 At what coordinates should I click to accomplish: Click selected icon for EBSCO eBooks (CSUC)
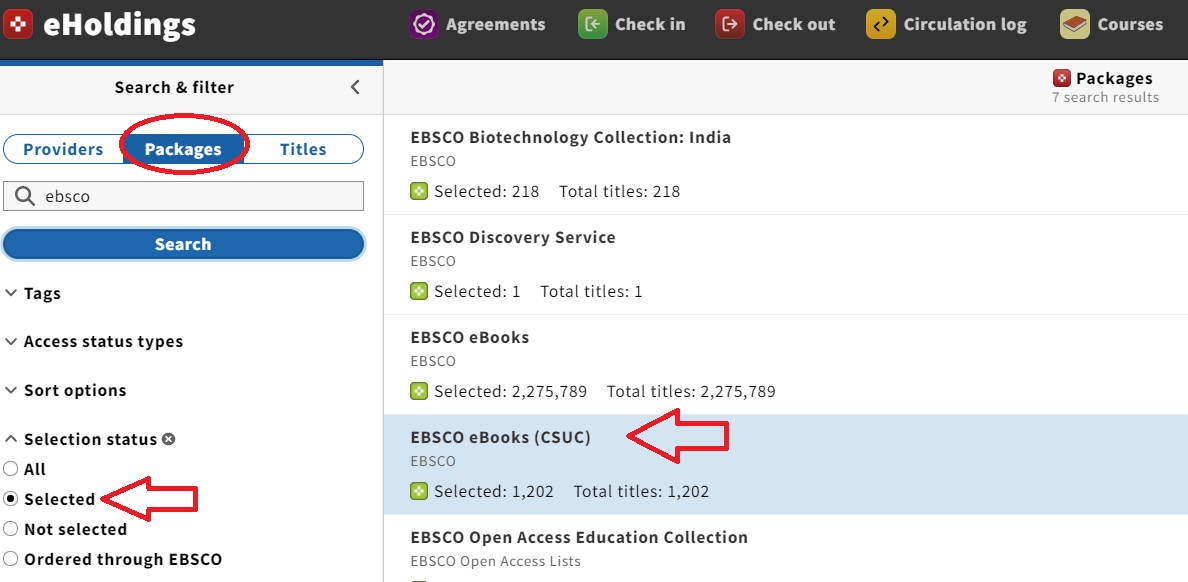(419, 491)
